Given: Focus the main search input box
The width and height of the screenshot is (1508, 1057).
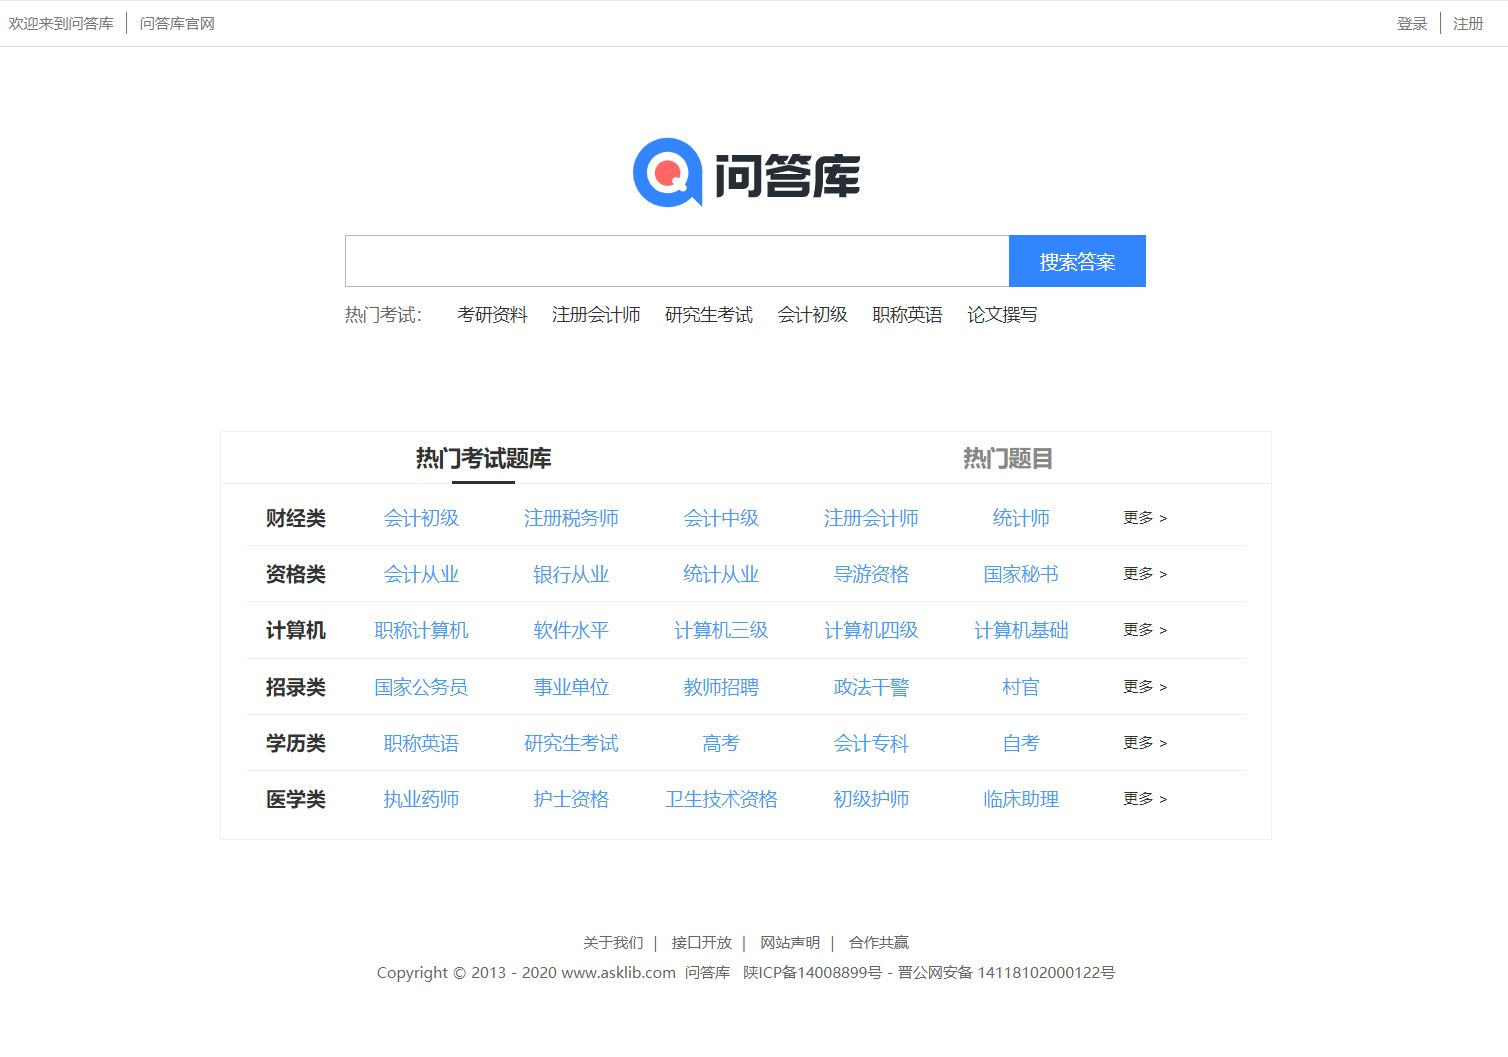Looking at the screenshot, I should 677,261.
